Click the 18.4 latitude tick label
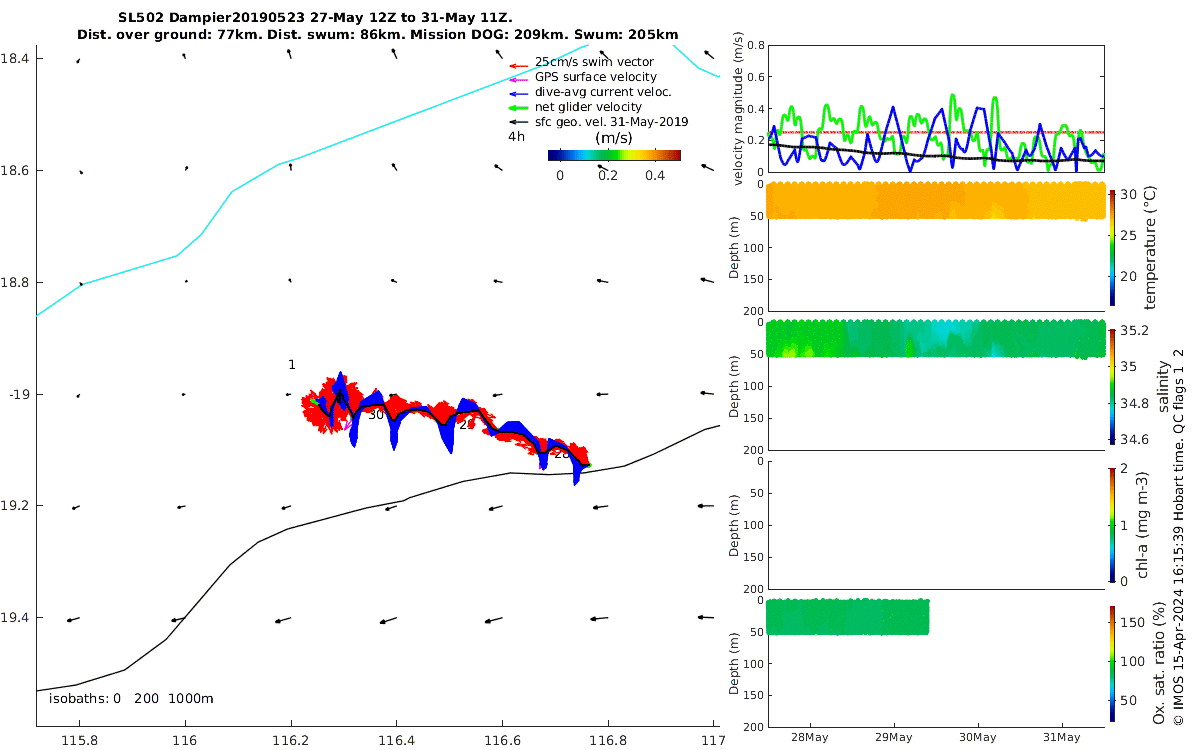The image size is (1200, 750). click(x=16, y=59)
